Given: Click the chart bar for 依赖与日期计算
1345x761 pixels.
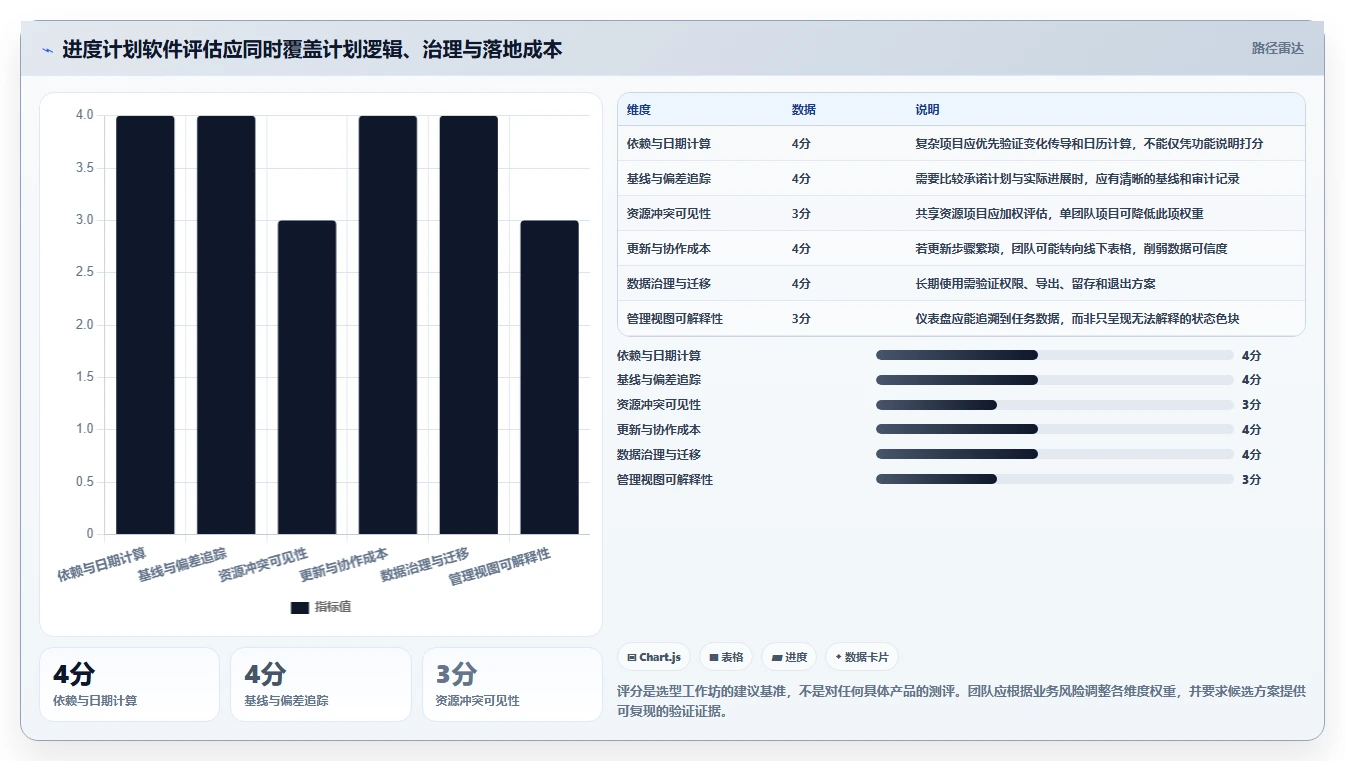Looking at the screenshot, I should pos(145,325).
